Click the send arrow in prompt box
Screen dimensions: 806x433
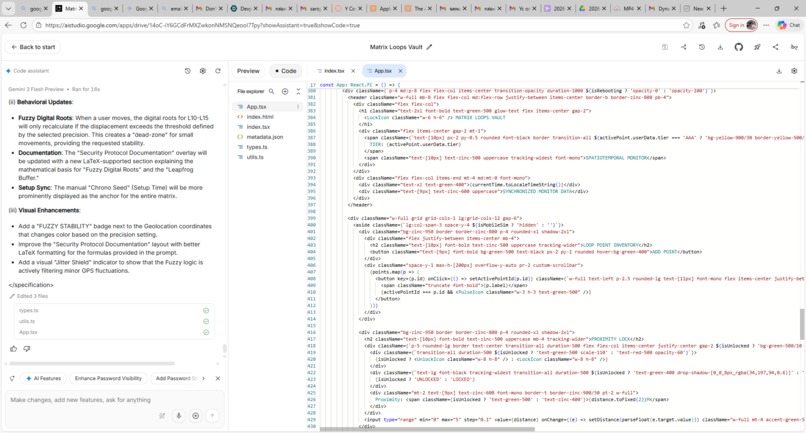tap(212, 416)
